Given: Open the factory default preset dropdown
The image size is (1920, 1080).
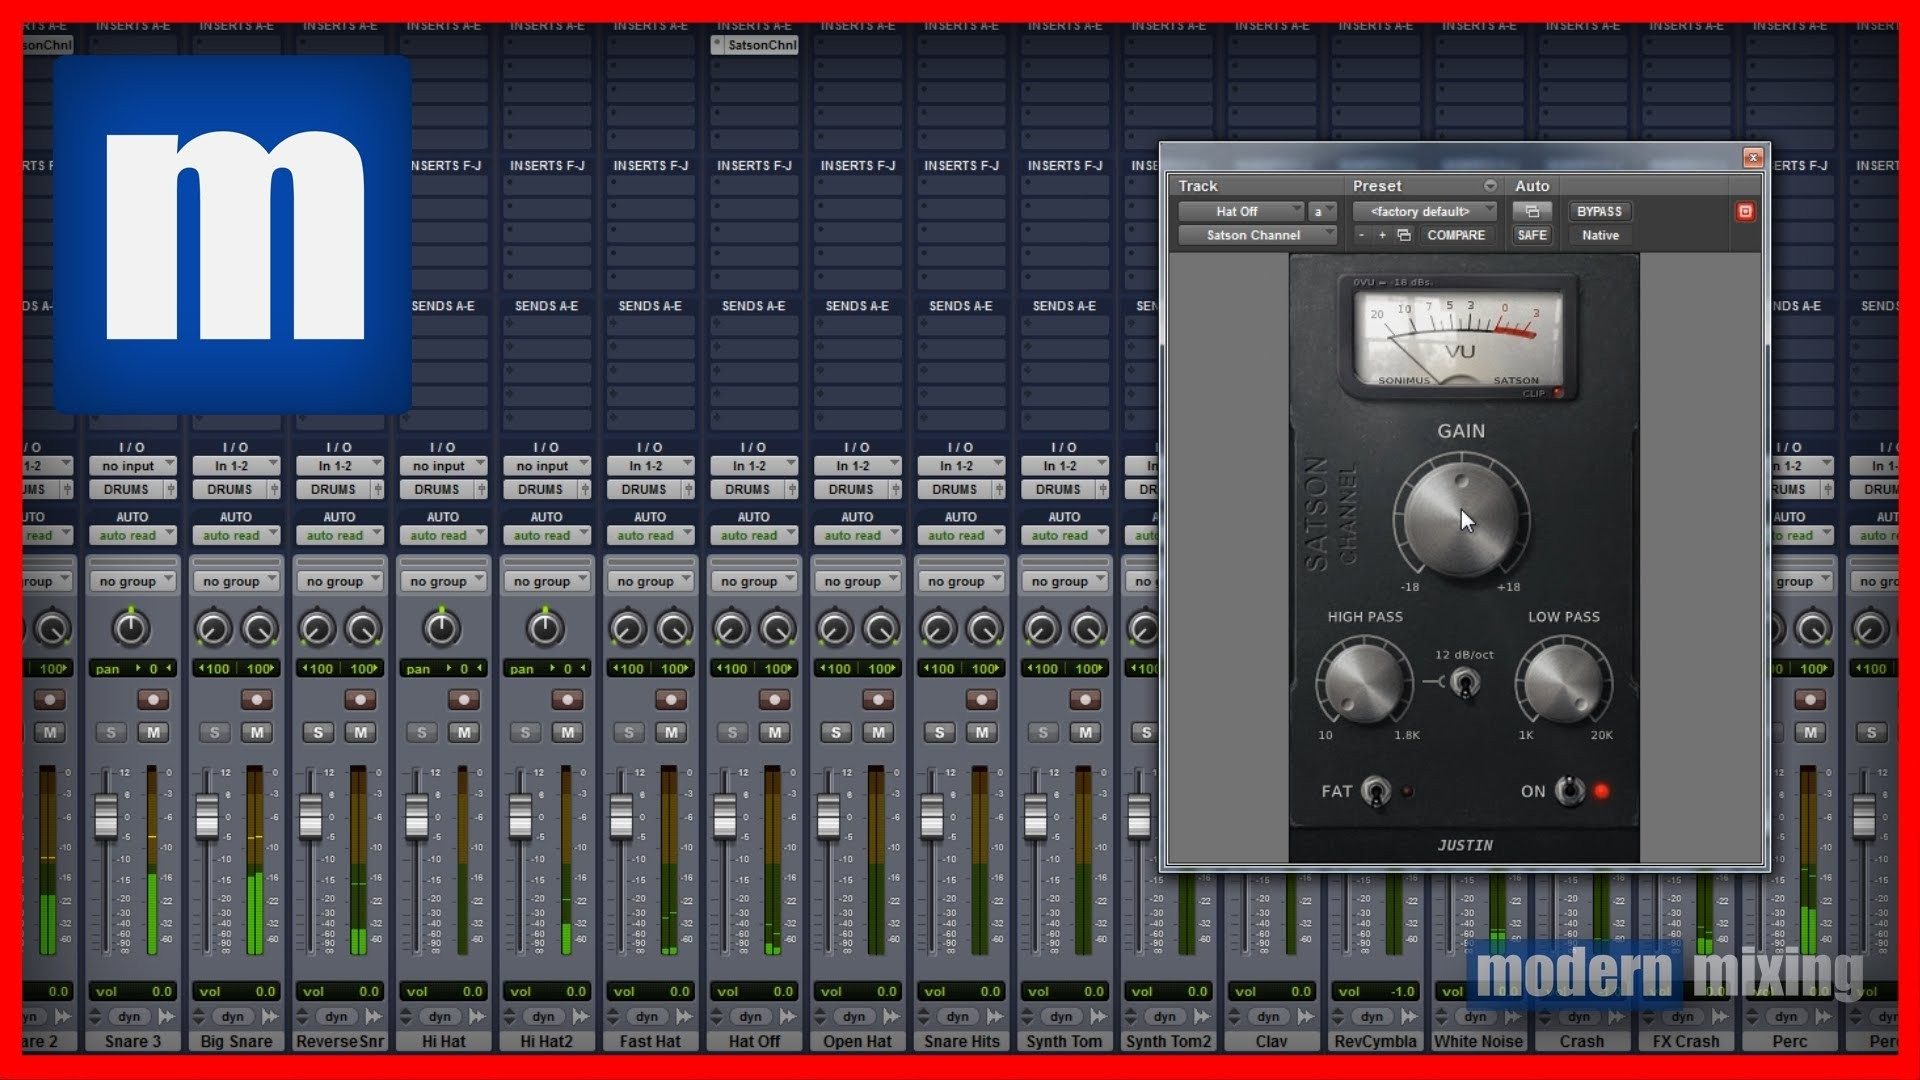Looking at the screenshot, I should tap(1425, 211).
